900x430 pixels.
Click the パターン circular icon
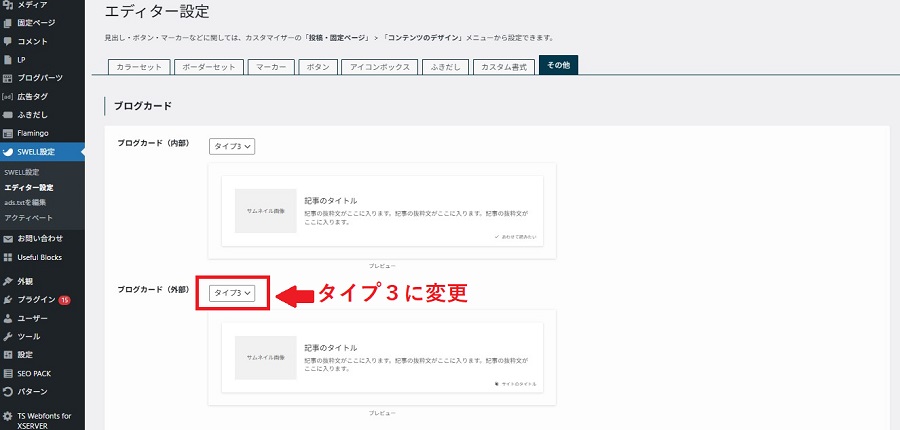(7, 392)
